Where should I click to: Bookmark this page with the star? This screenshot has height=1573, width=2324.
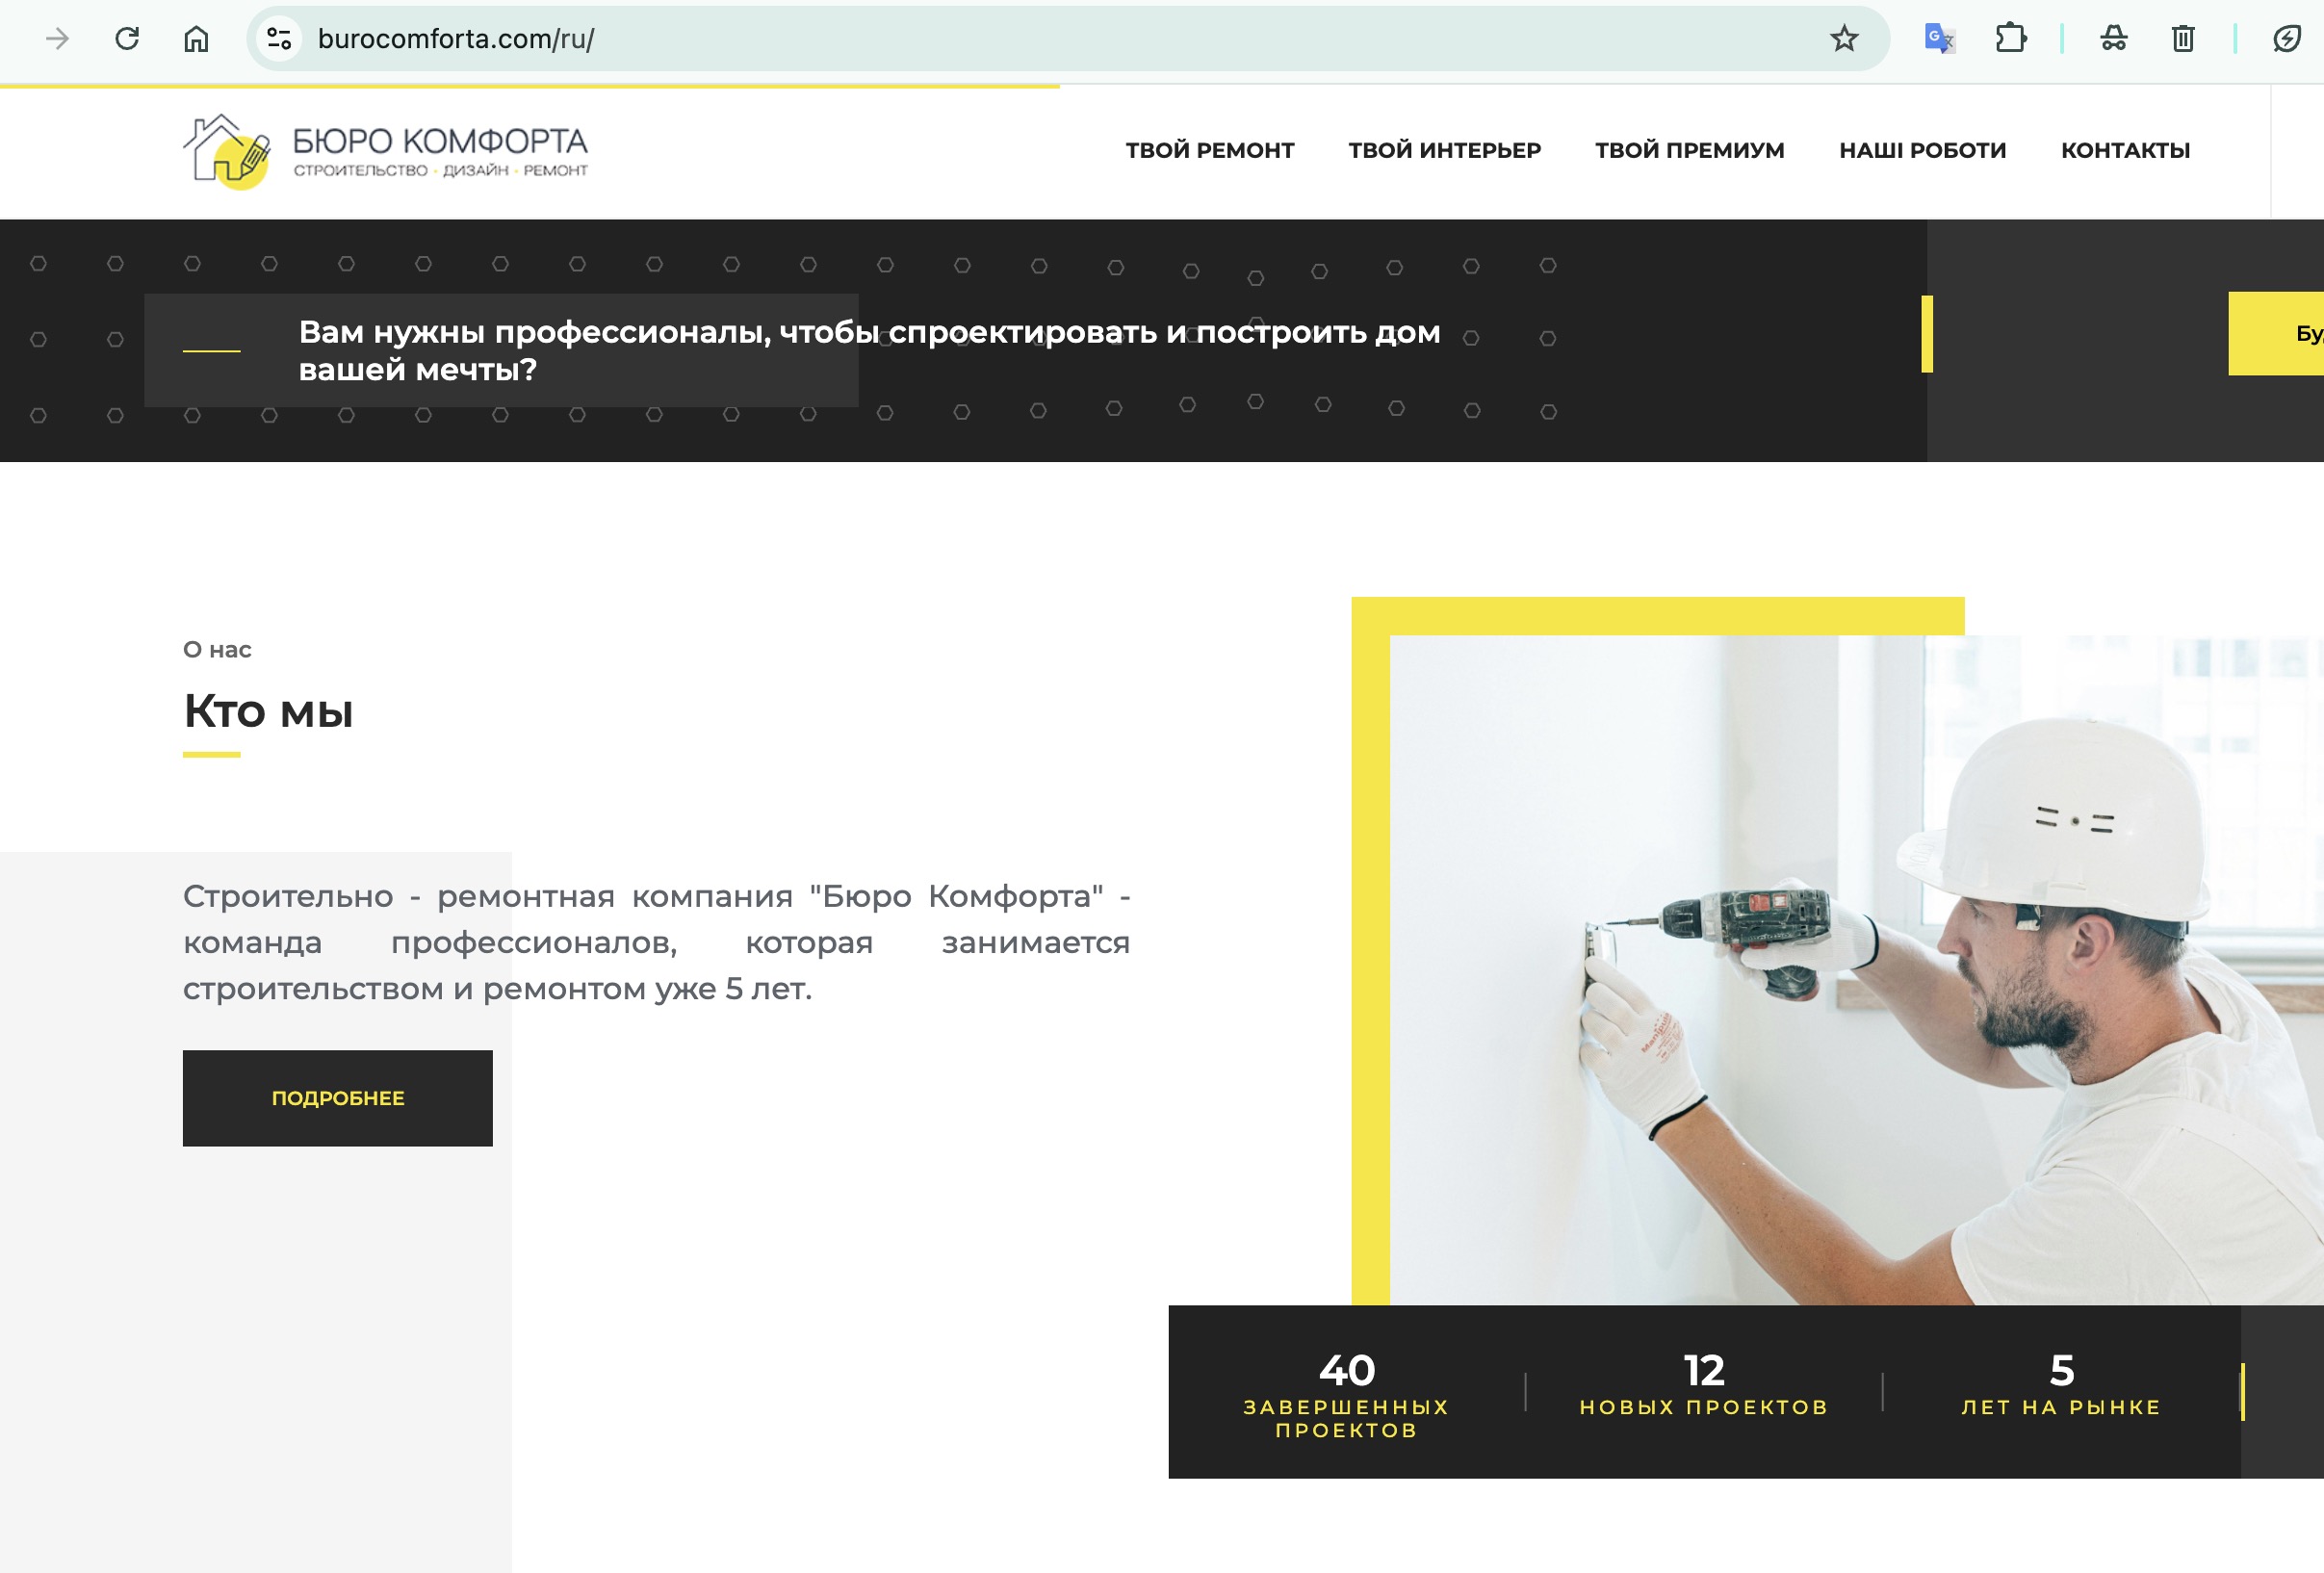point(1843,39)
